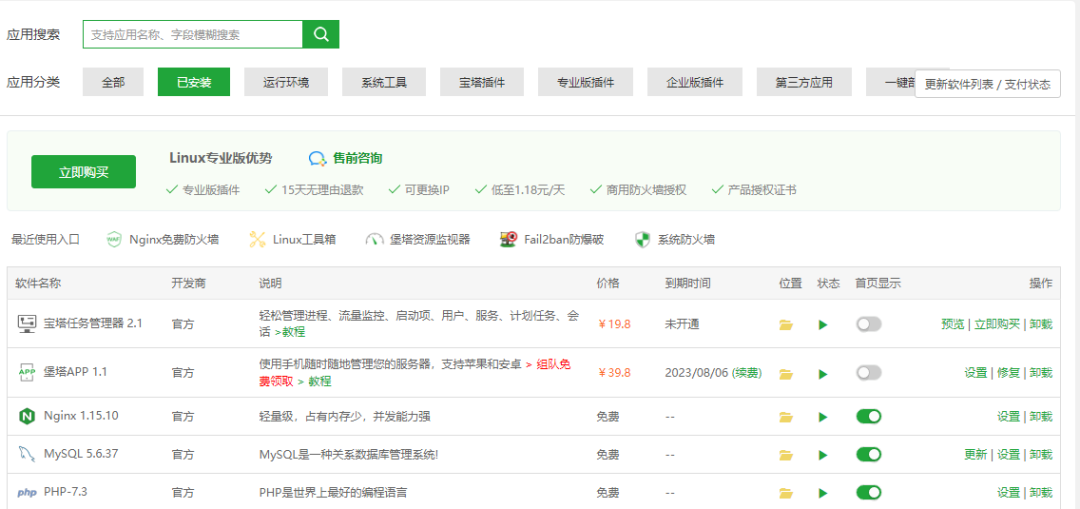Open folder location for Nginx 1.15.10

pyautogui.click(x=786, y=417)
